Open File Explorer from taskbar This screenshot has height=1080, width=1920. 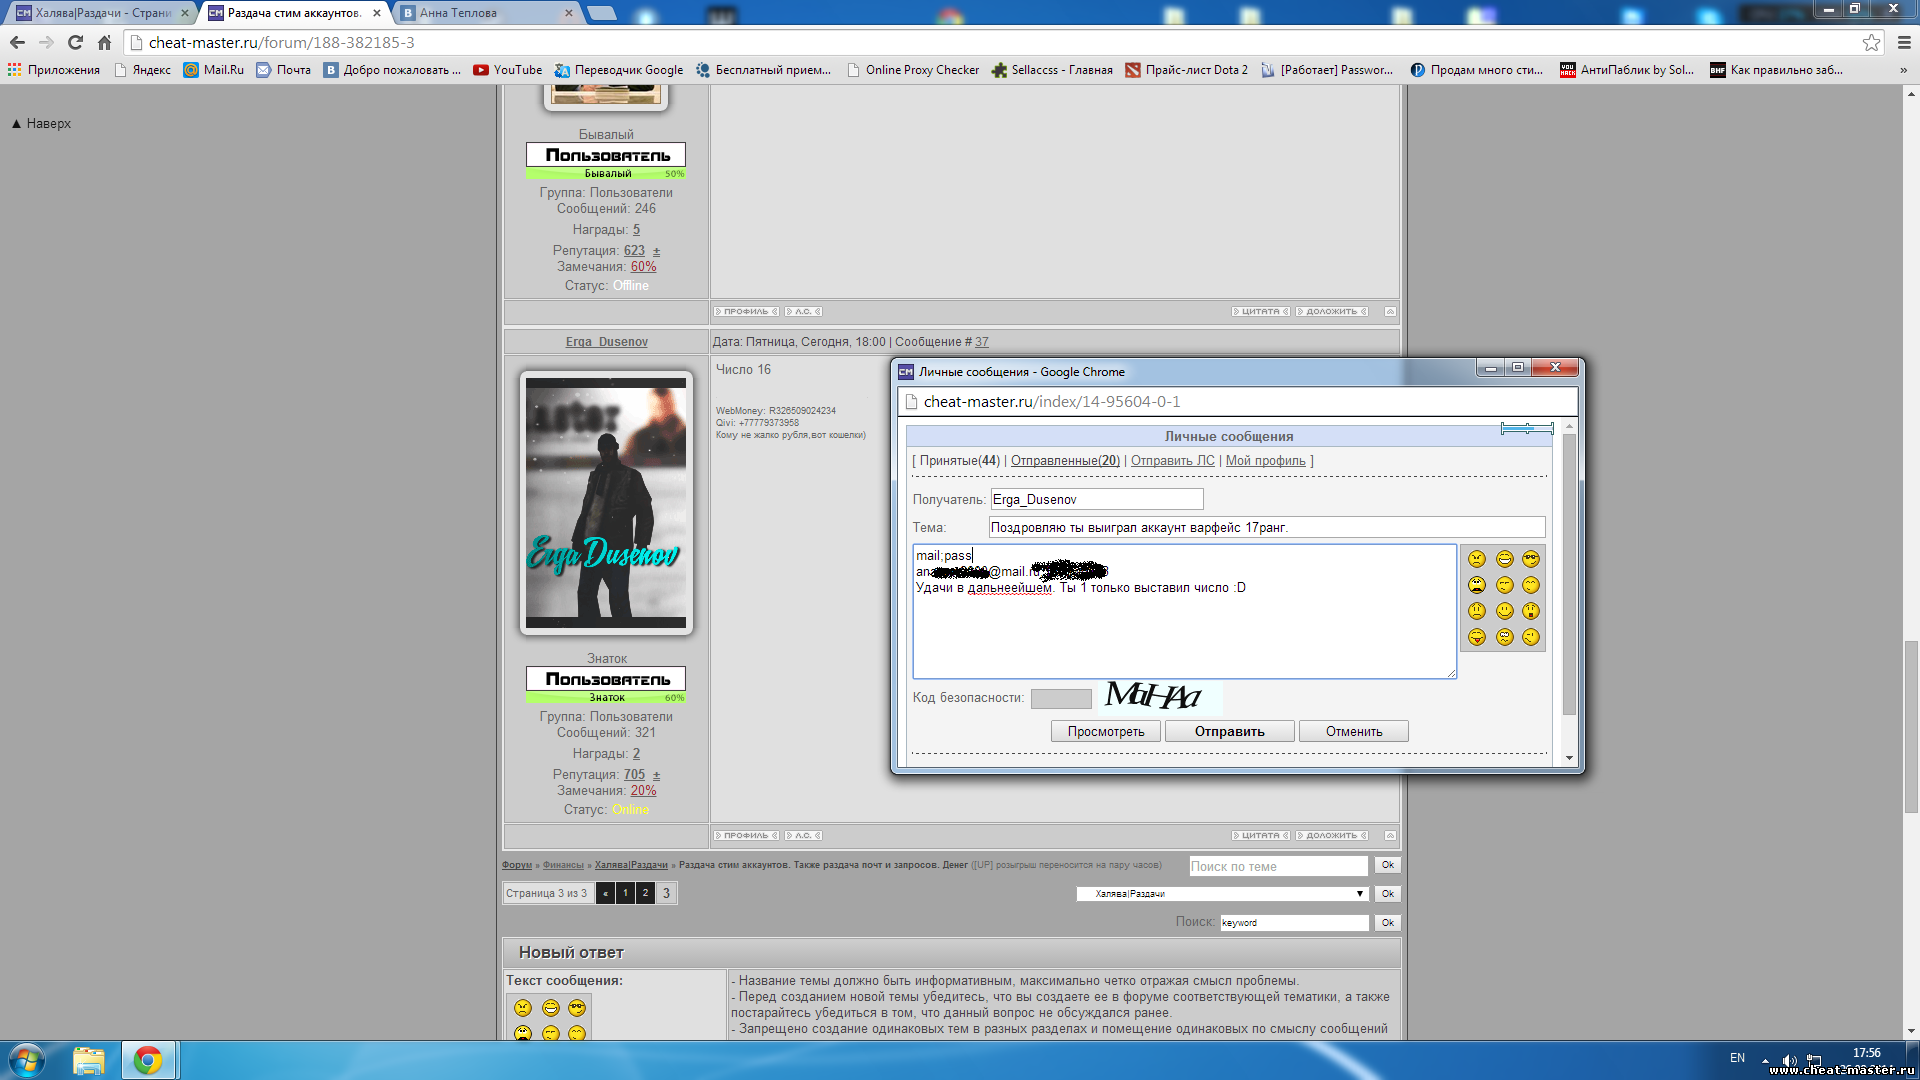tap(89, 1060)
